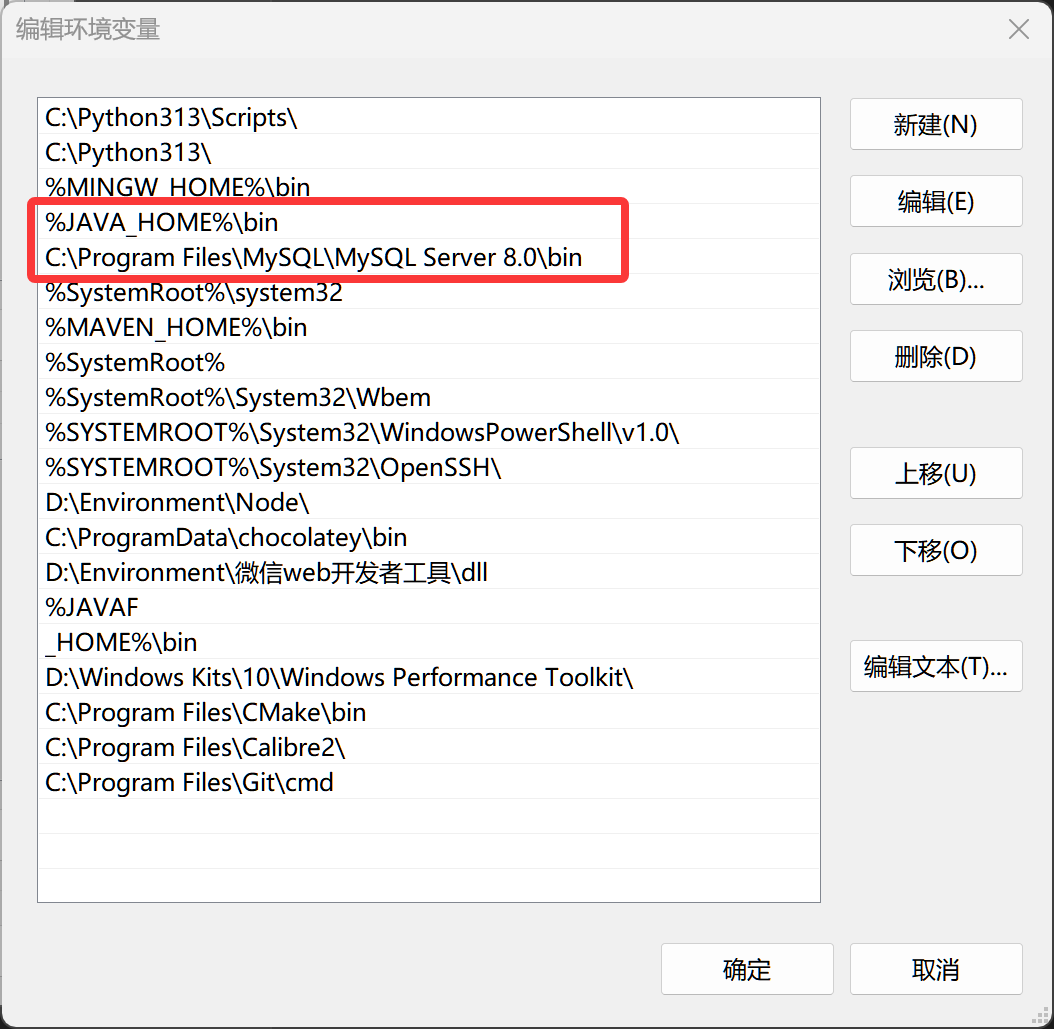Open the 浏览(B)... folder browser
1054x1029 pixels.
pyautogui.click(x=936, y=279)
